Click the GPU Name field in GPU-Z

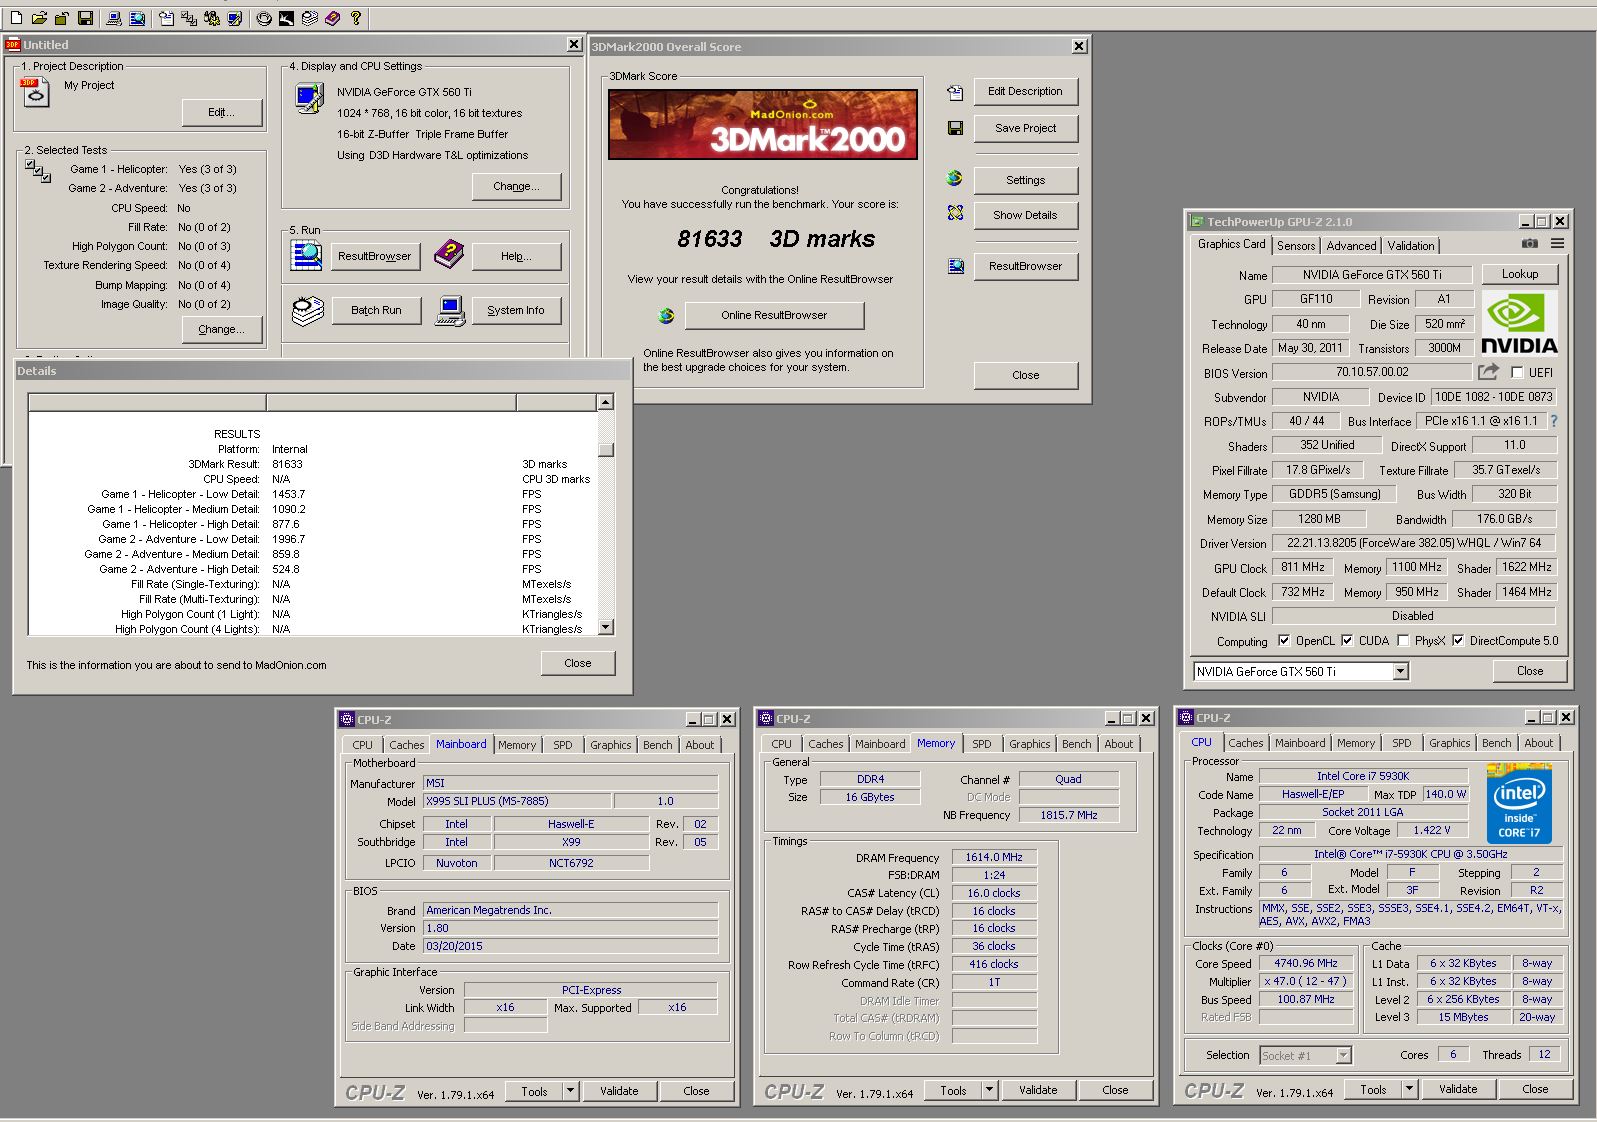tap(1372, 275)
